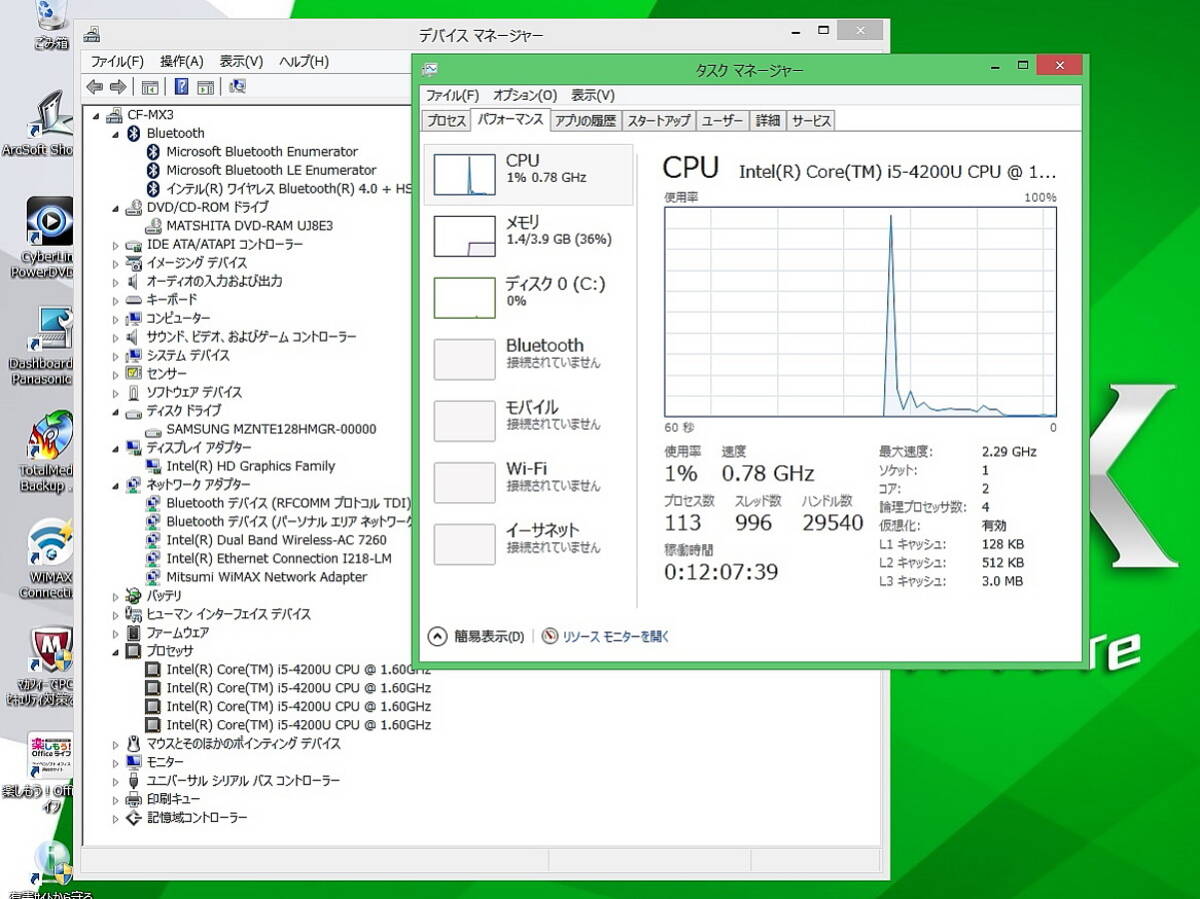
Task: Click the Back arrow in Device Manager toolbar
Action: [x=95, y=87]
